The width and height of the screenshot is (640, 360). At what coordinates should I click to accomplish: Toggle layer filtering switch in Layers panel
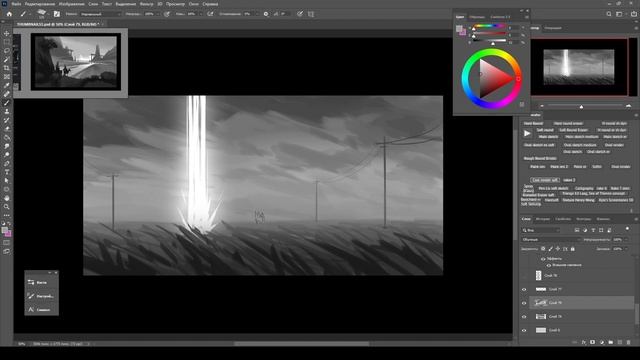tap(627, 229)
